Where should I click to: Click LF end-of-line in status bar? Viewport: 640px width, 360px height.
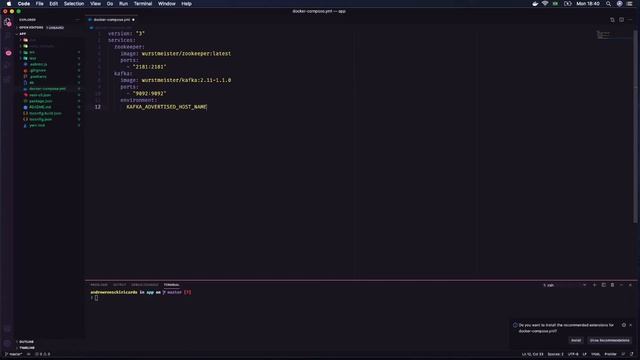(x=584, y=354)
